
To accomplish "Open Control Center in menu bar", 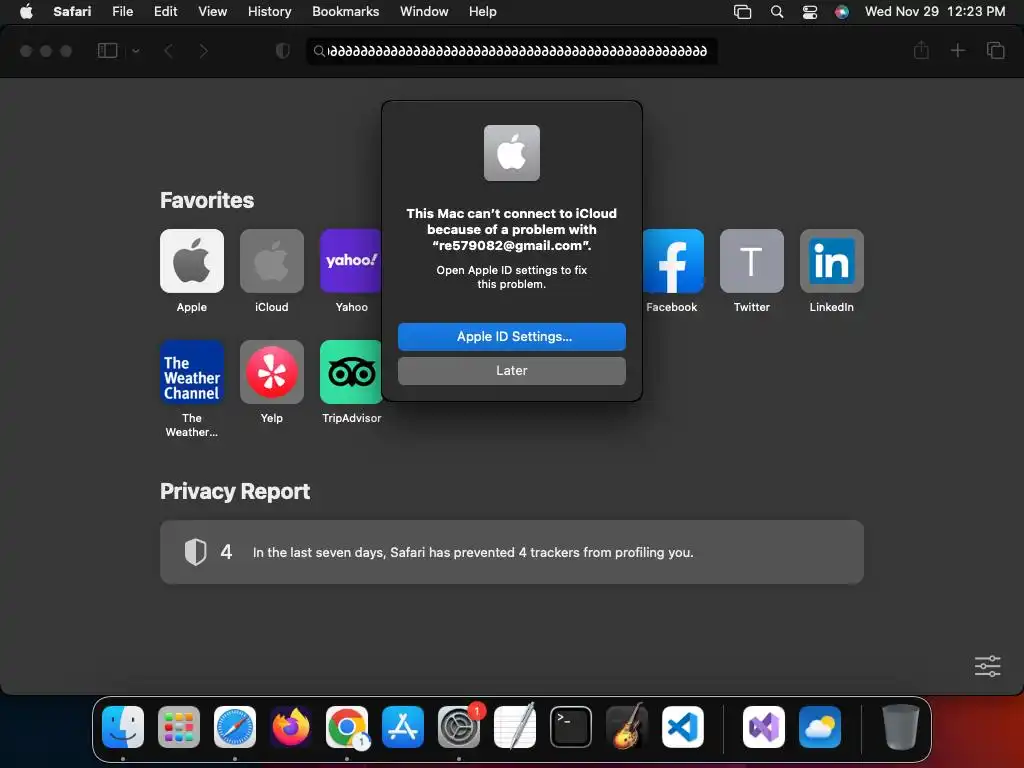I will coord(810,12).
